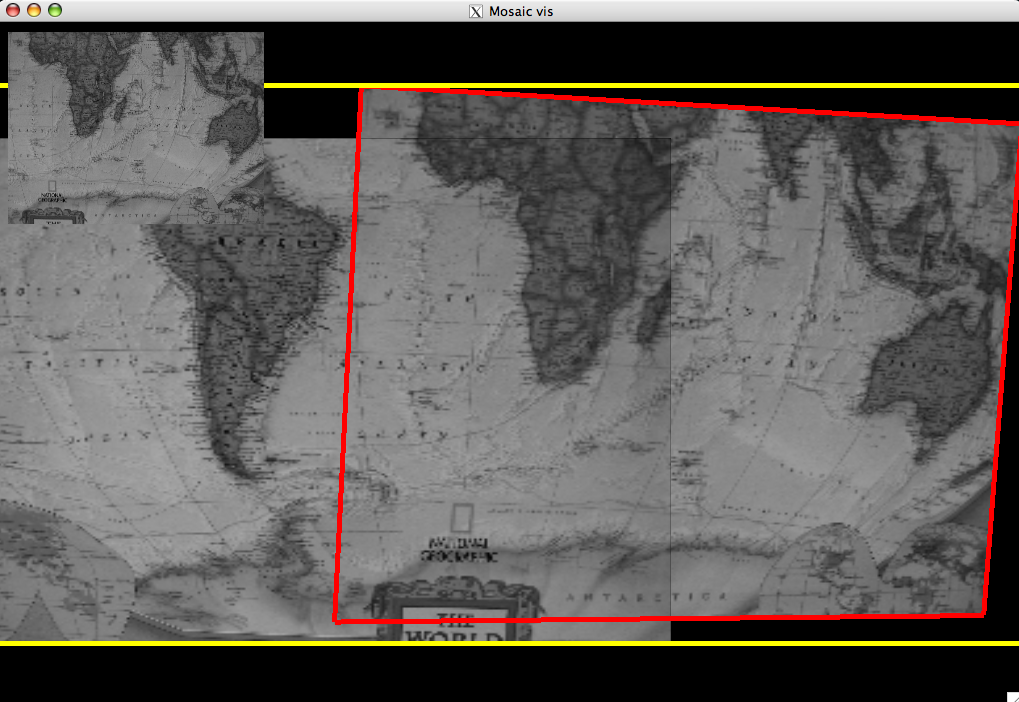
Task: Click the Mosaic vis title text
Action: [521, 11]
